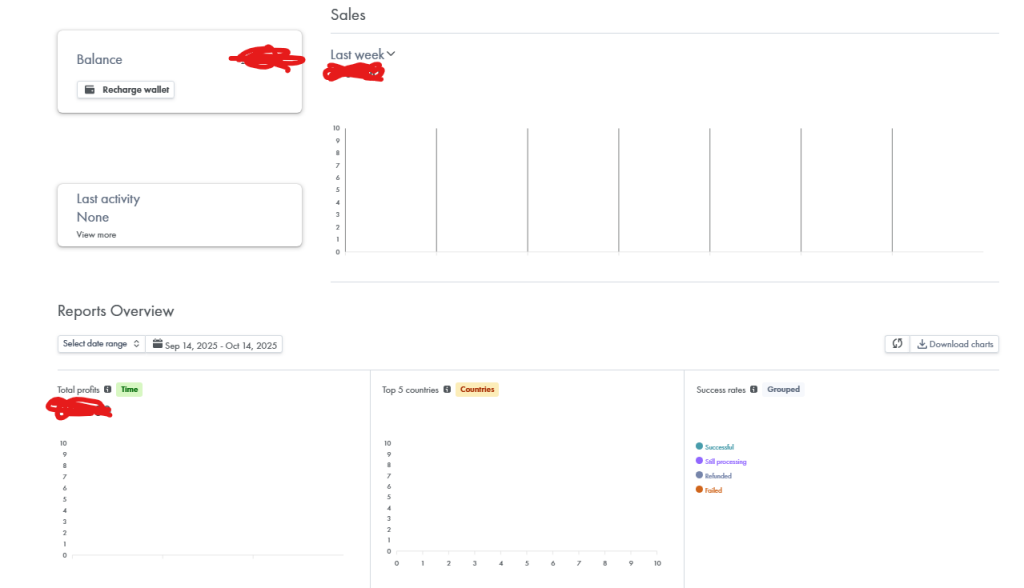Toggle the Still processing legend series

tap(725, 462)
